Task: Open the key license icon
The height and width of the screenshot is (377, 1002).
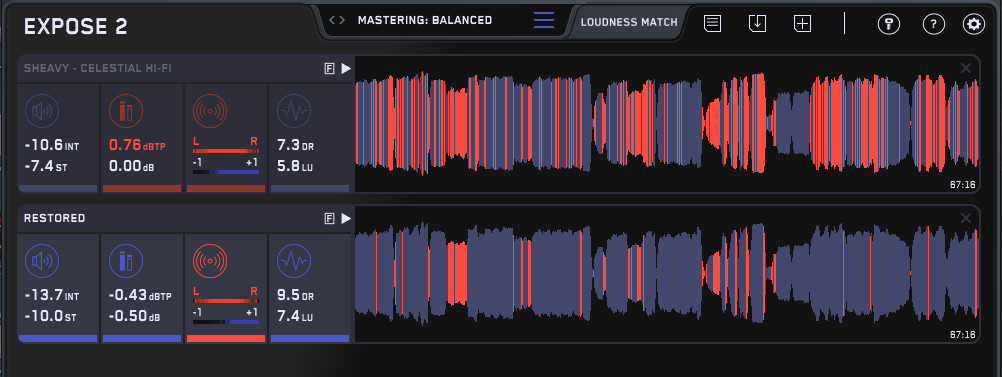Action: coord(889,24)
